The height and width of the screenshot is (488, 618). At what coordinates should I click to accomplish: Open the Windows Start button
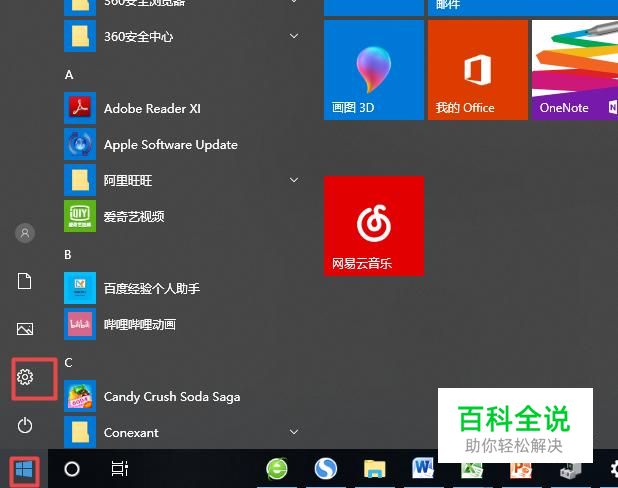[x=24, y=469]
